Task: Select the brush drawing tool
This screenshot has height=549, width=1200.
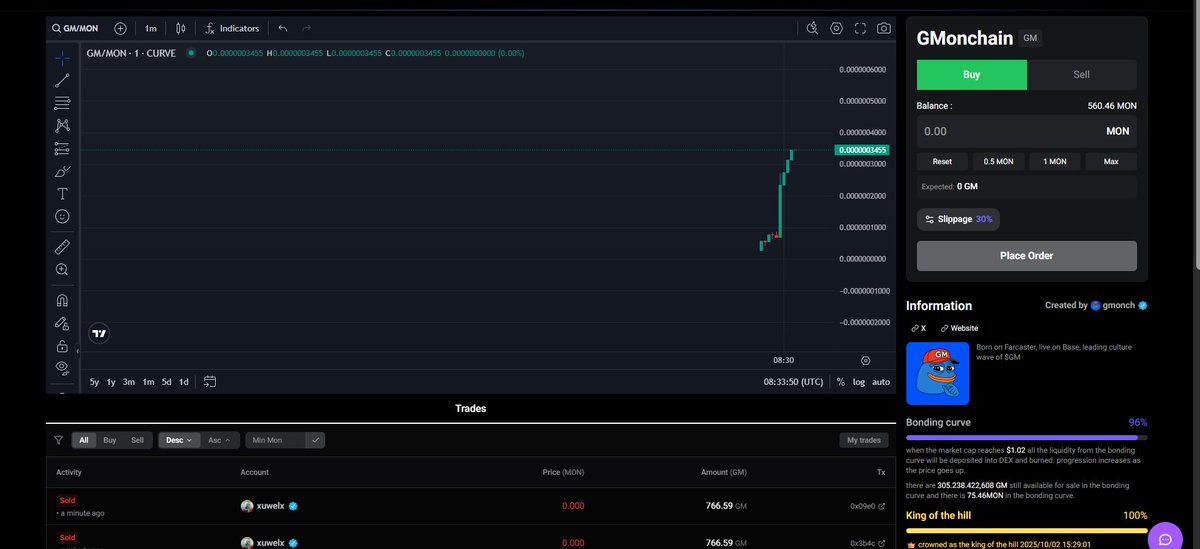Action: click(62, 171)
